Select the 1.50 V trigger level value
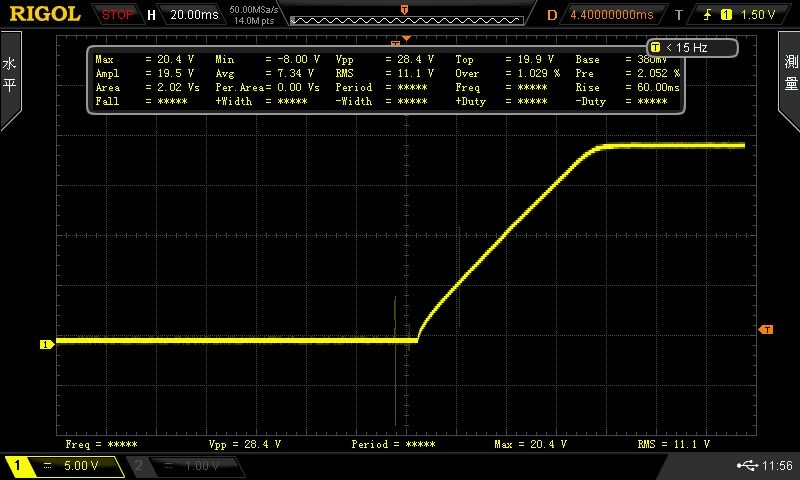800x480 pixels. [x=757, y=15]
